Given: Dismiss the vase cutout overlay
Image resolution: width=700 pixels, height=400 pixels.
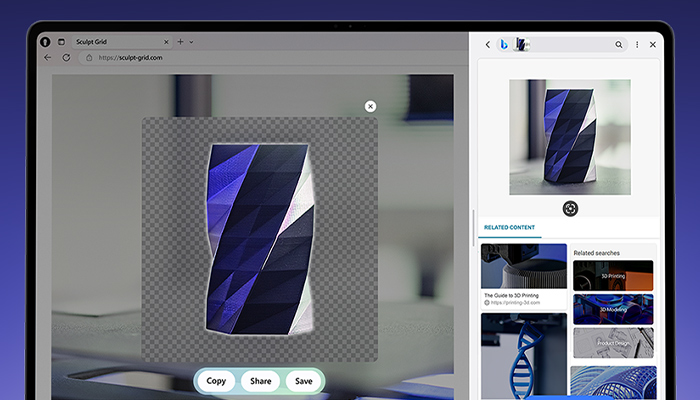Looking at the screenshot, I should (x=370, y=106).
